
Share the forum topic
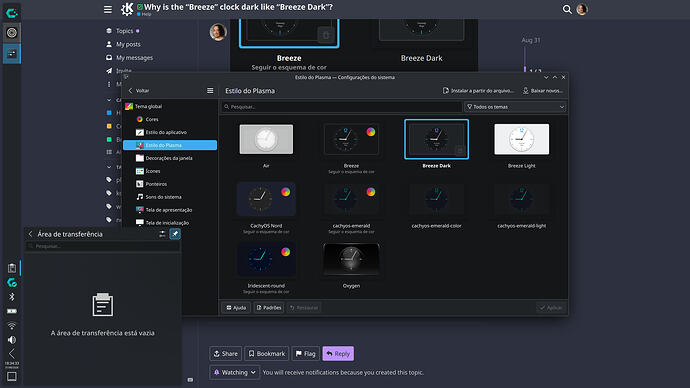coord(225,354)
